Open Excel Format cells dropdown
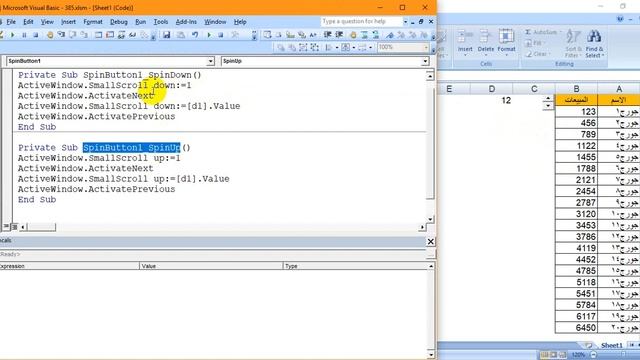 point(507,55)
